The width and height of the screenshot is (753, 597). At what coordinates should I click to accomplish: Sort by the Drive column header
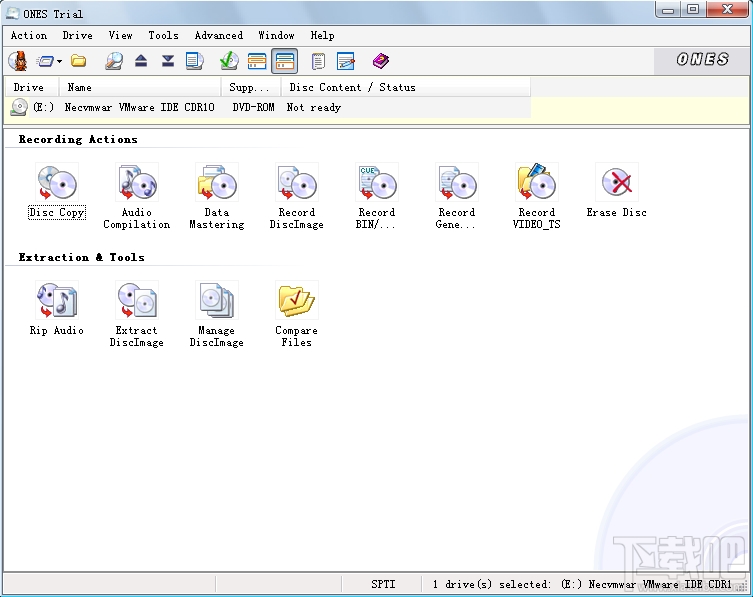click(x=32, y=87)
